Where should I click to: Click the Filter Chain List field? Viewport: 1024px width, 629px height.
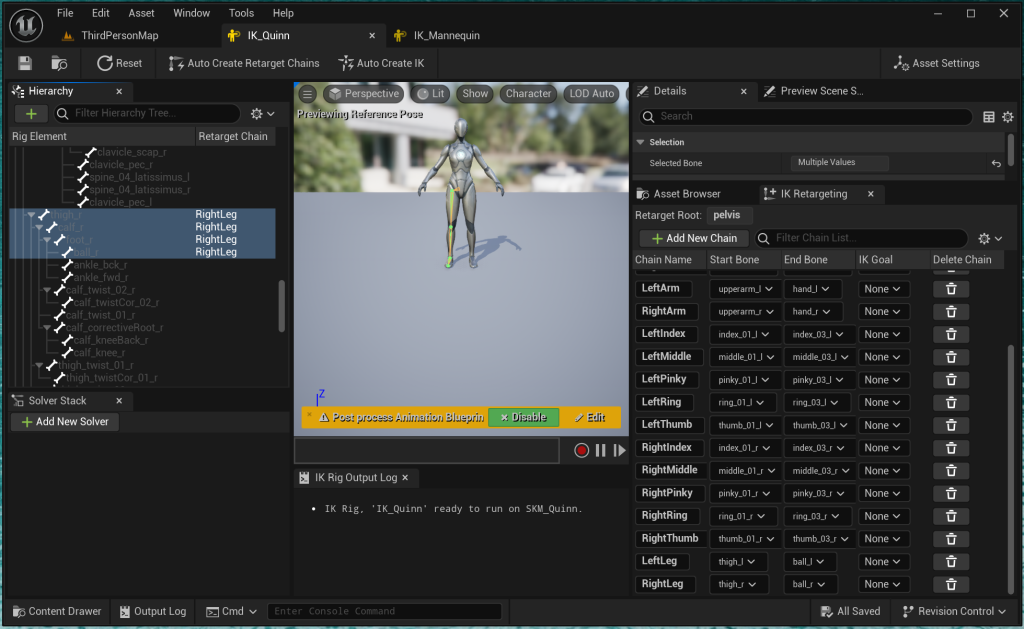coord(861,238)
